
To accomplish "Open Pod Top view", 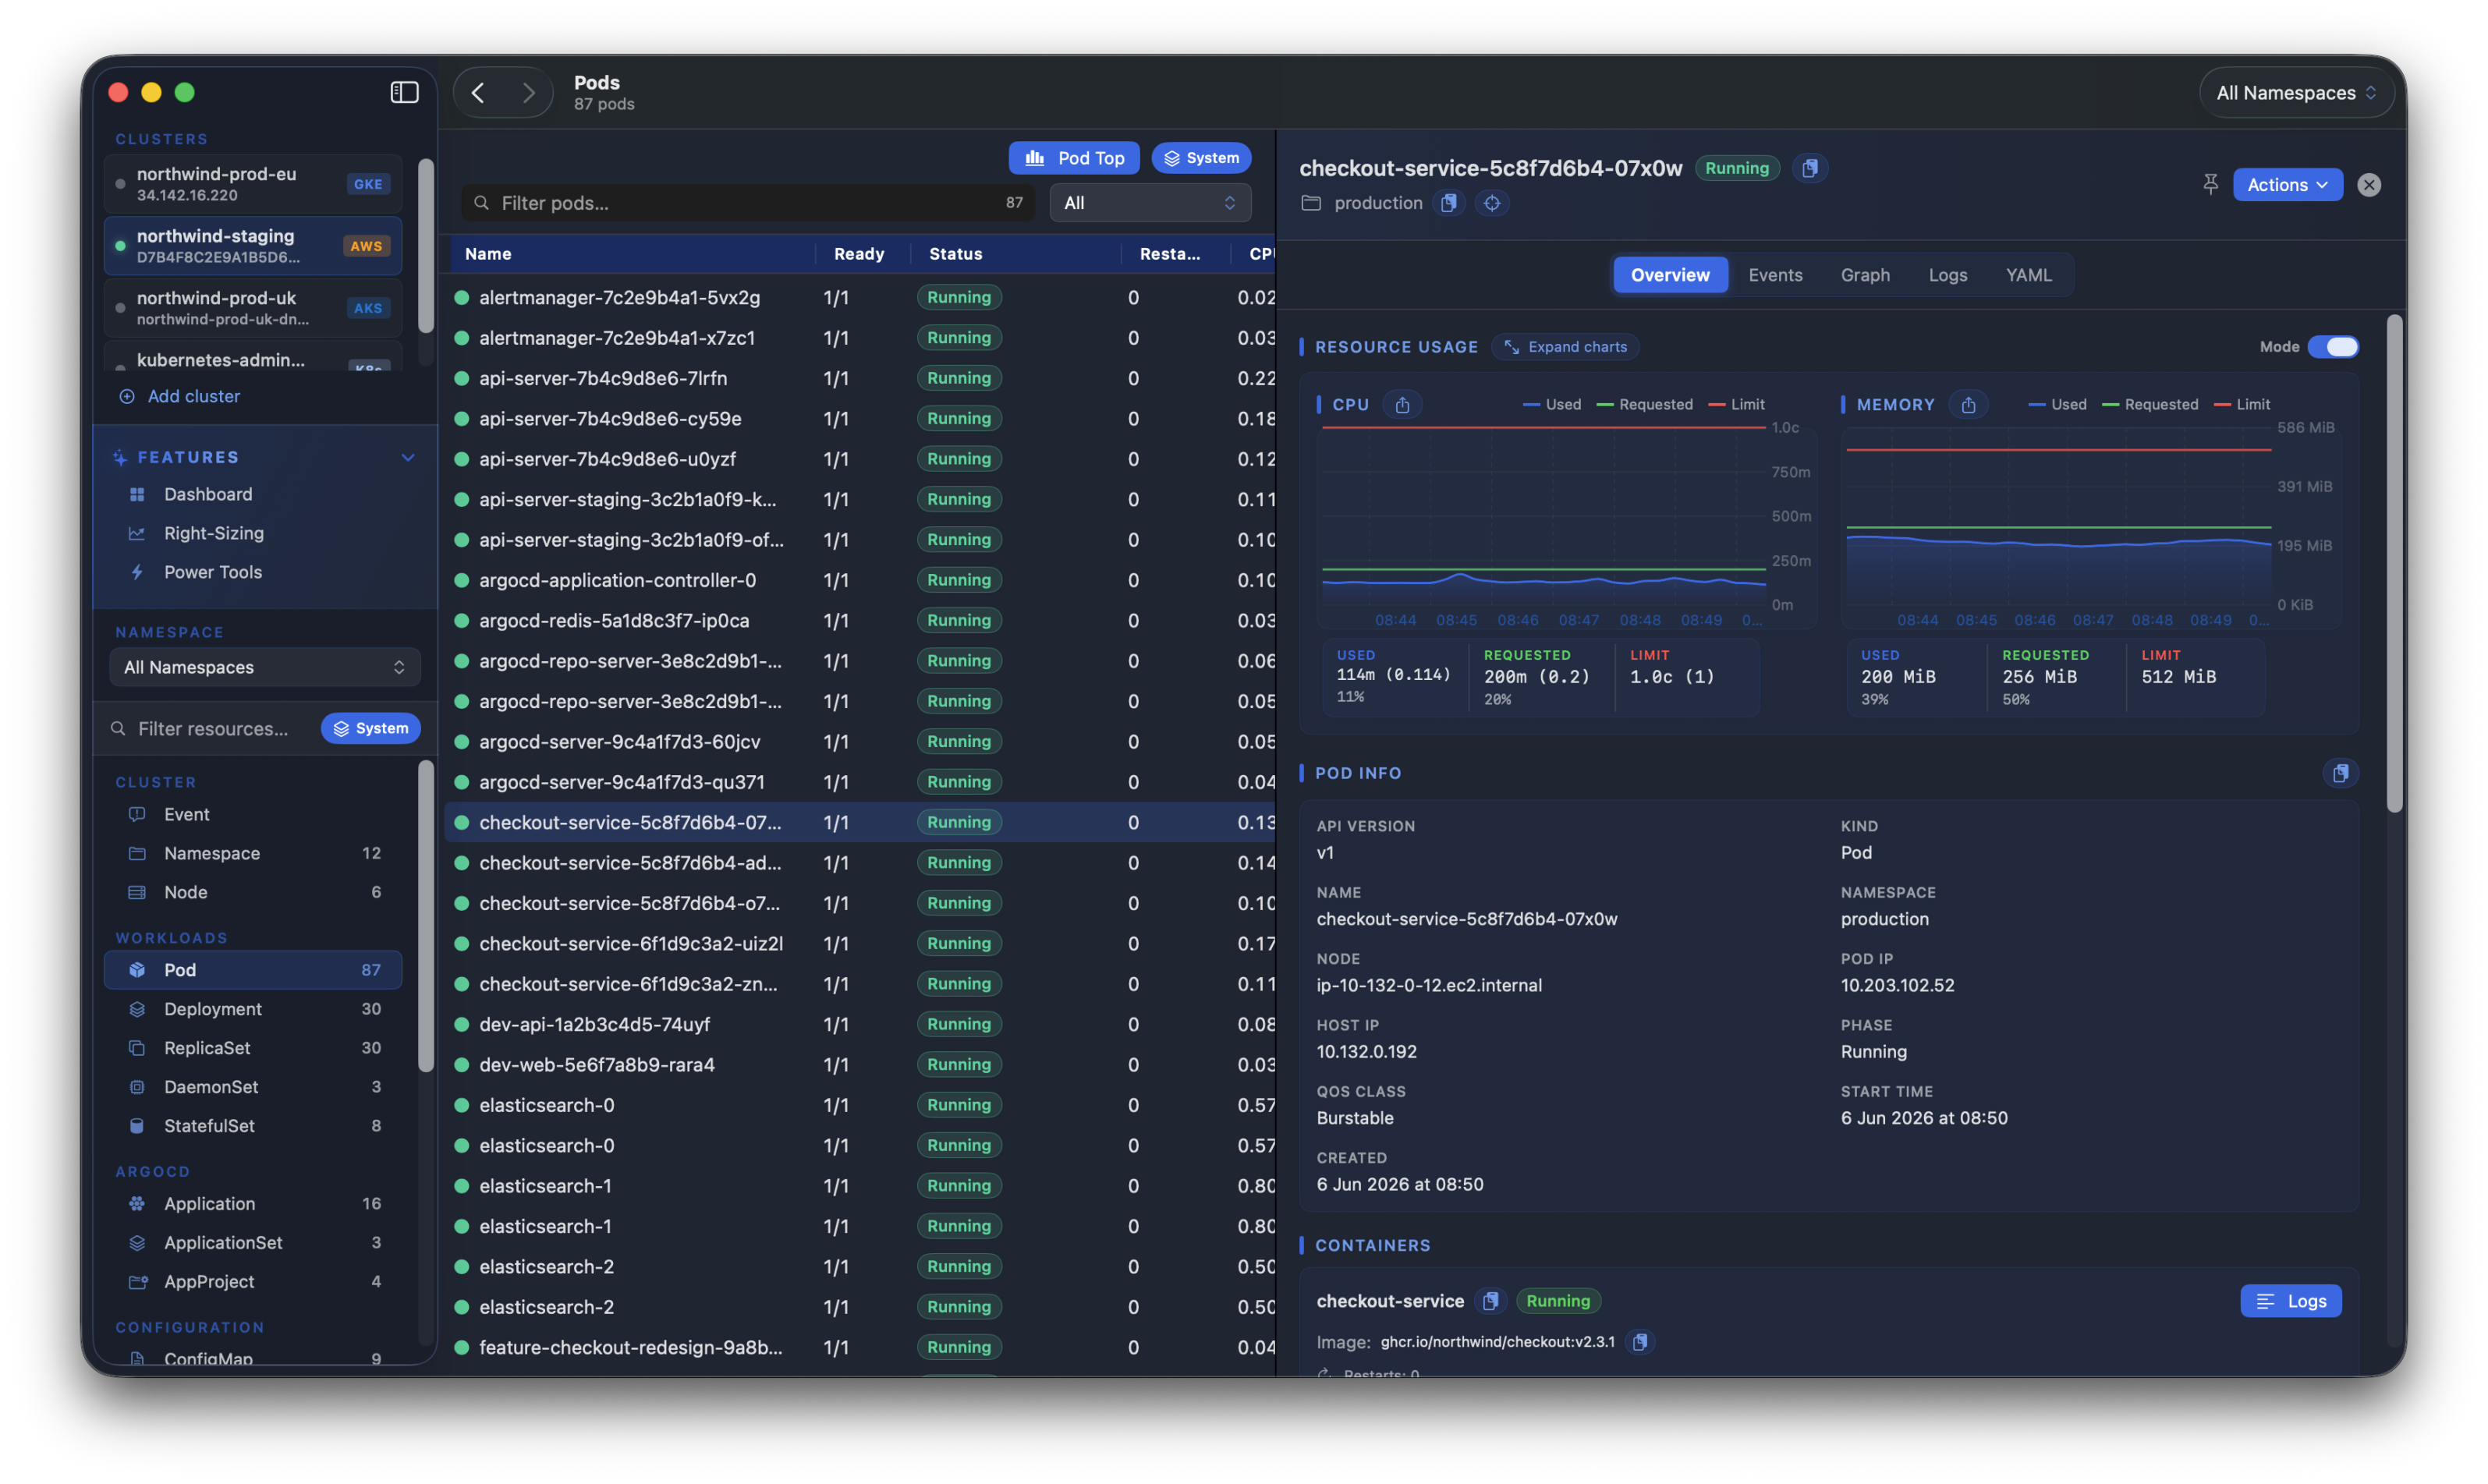I will tap(1074, 158).
